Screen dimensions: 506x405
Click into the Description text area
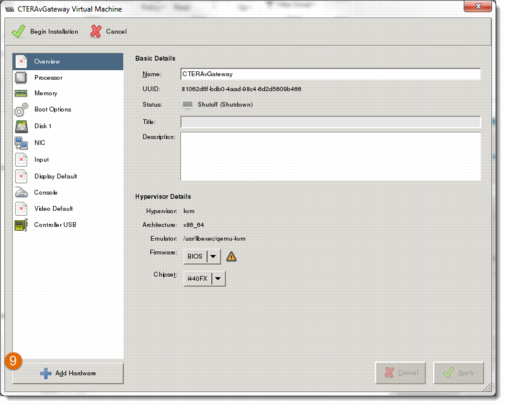(x=330, y=156)
